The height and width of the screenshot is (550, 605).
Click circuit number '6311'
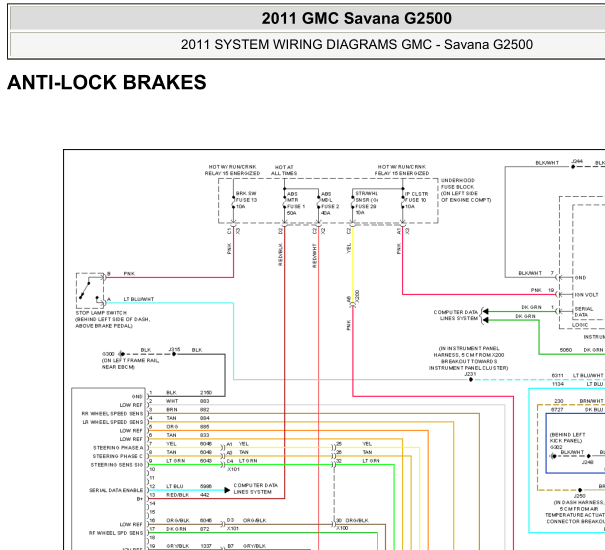(x=558, y=375)
